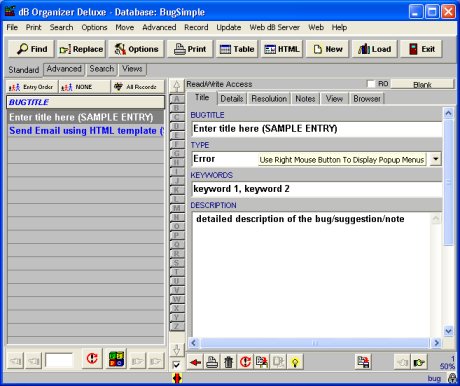This screenshot has height=386, width=460.
Task: Open the Search menu
Action: (x=61, y=27)
